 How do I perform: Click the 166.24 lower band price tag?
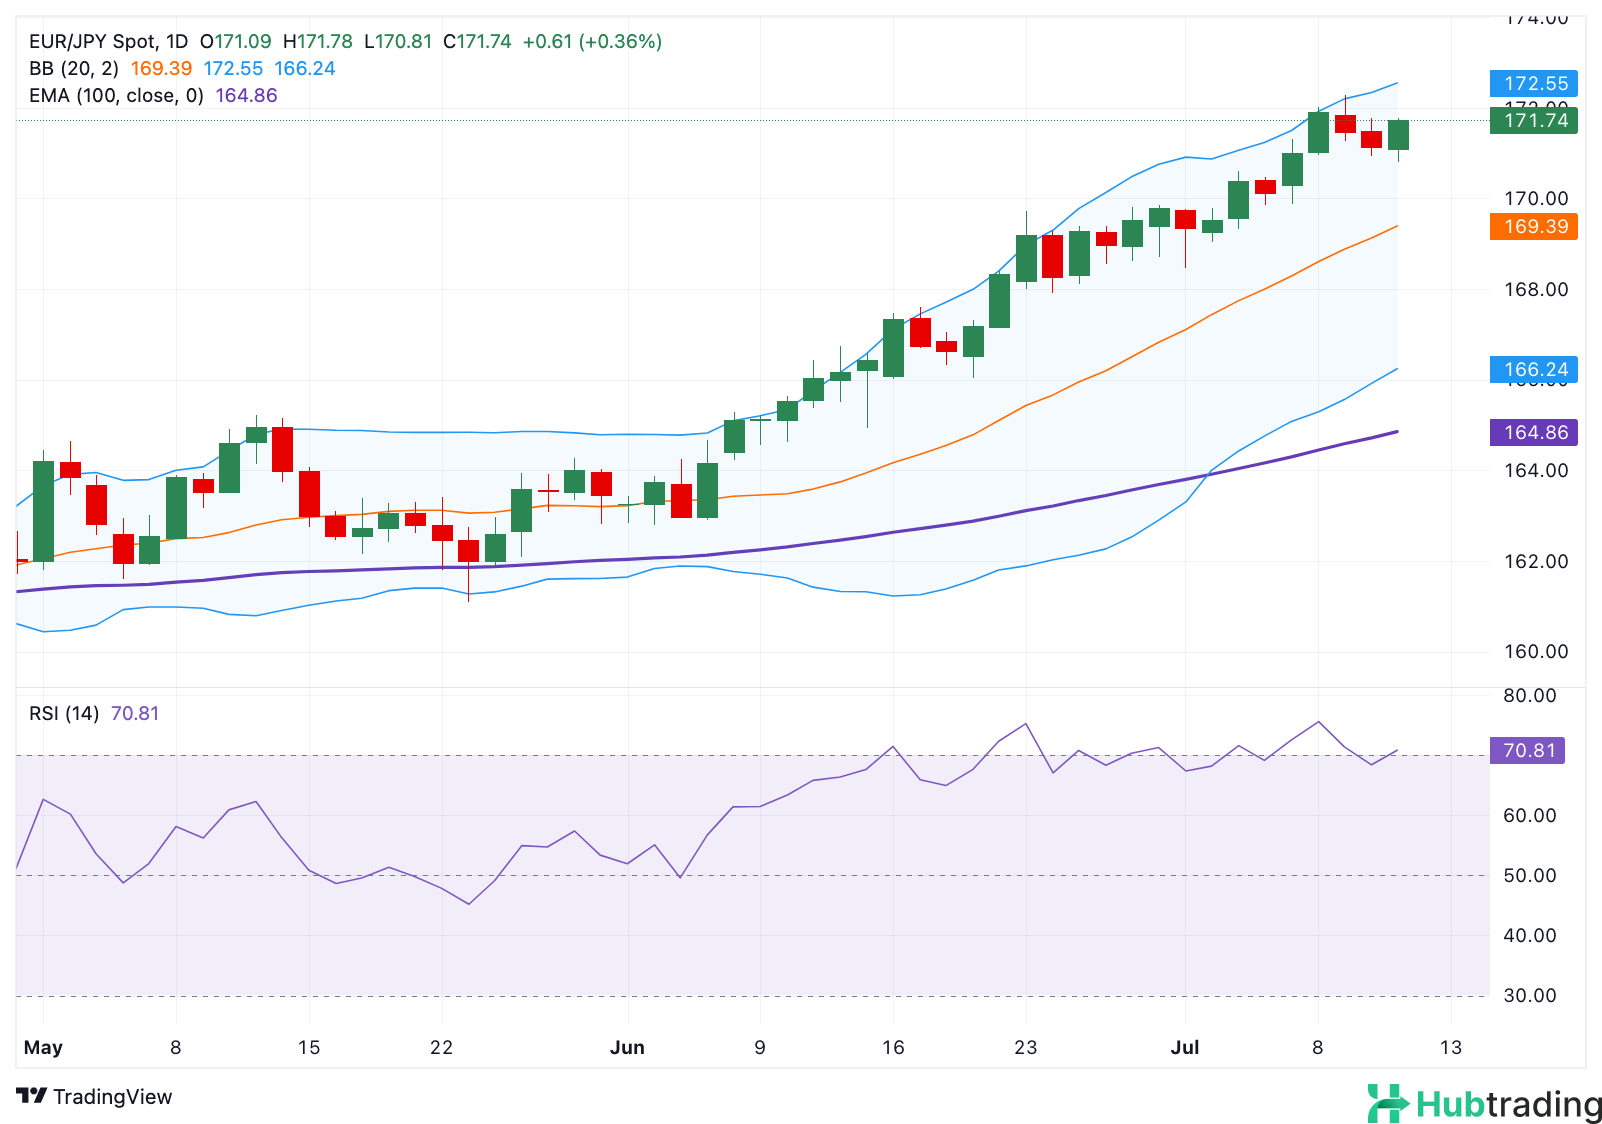tap(1533, 369)
